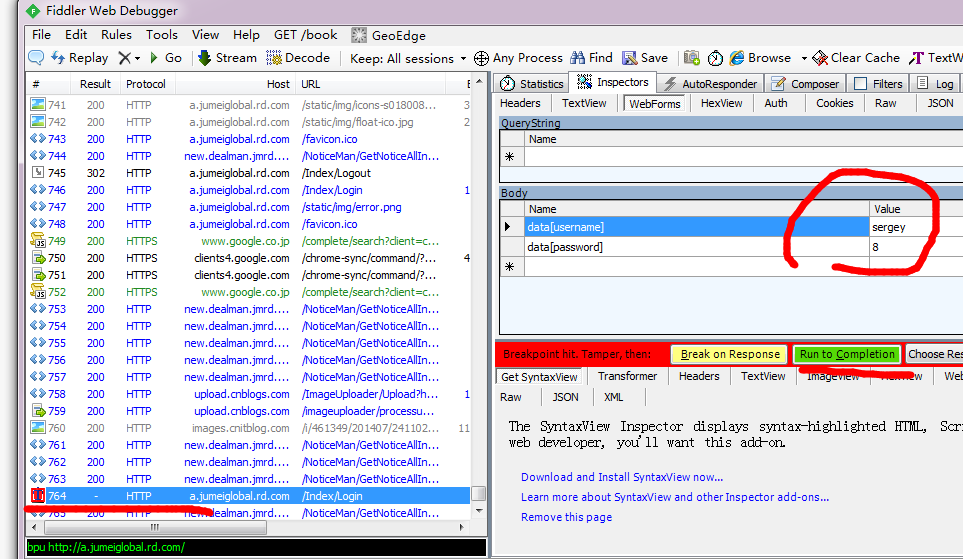Toggle the Stream mode icon
Viewport: 963px width, 559px height.
205,58
